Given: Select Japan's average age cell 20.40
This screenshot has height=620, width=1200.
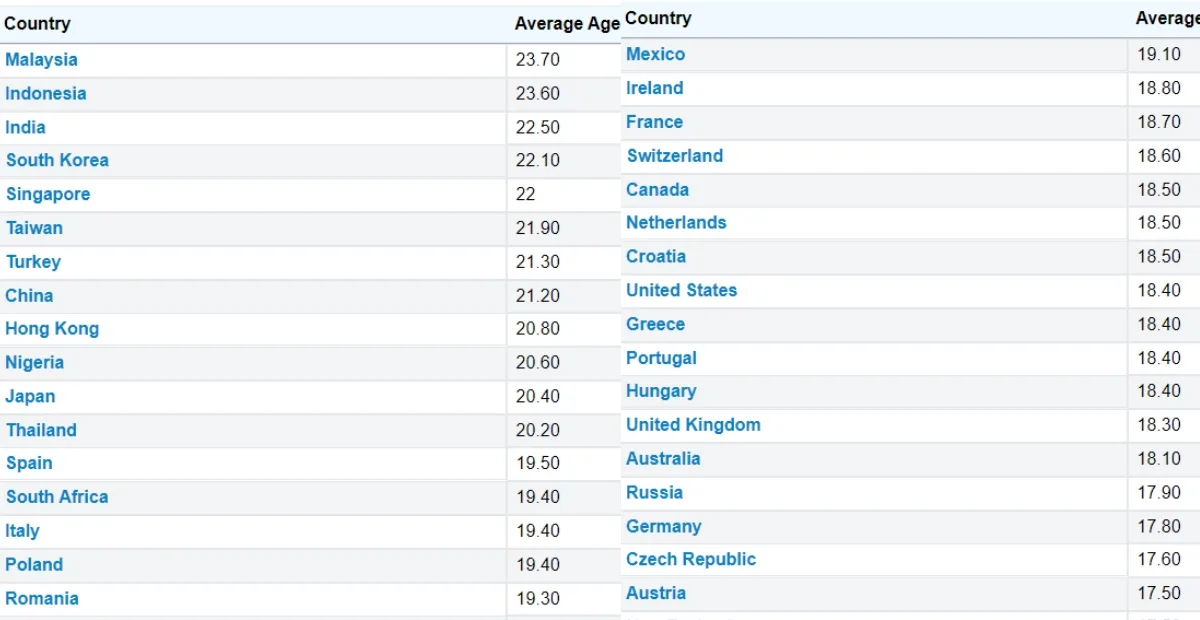Looking at the screenshot, I should point(538,397).
